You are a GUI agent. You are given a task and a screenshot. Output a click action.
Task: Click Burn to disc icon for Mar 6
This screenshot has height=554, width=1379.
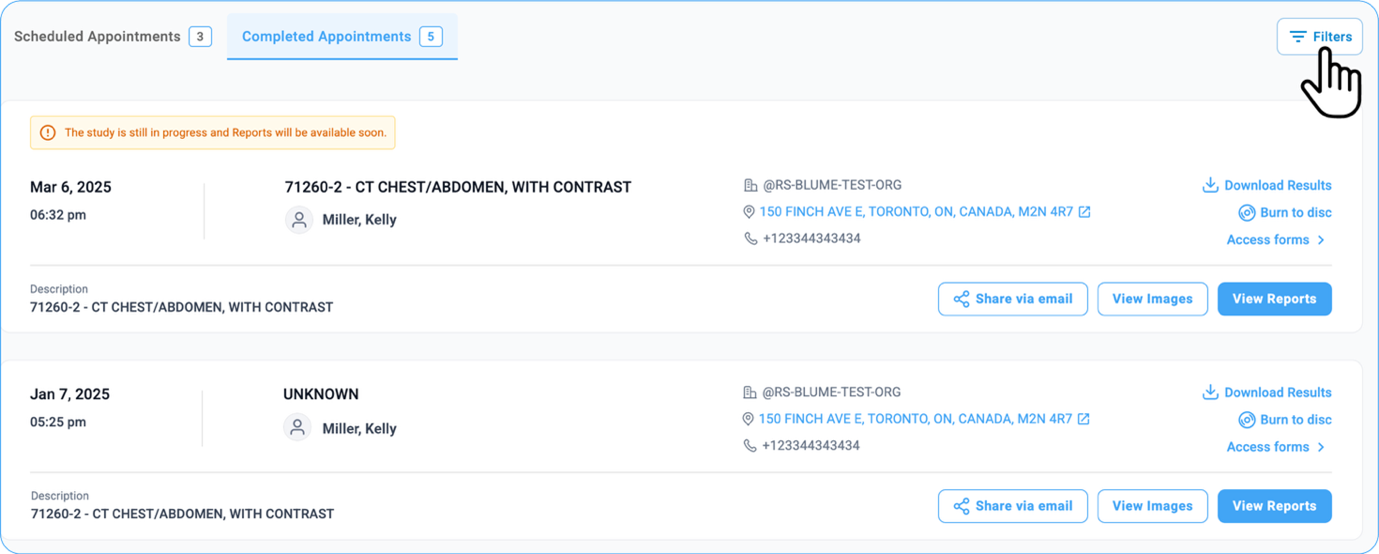pos(1247,212)
